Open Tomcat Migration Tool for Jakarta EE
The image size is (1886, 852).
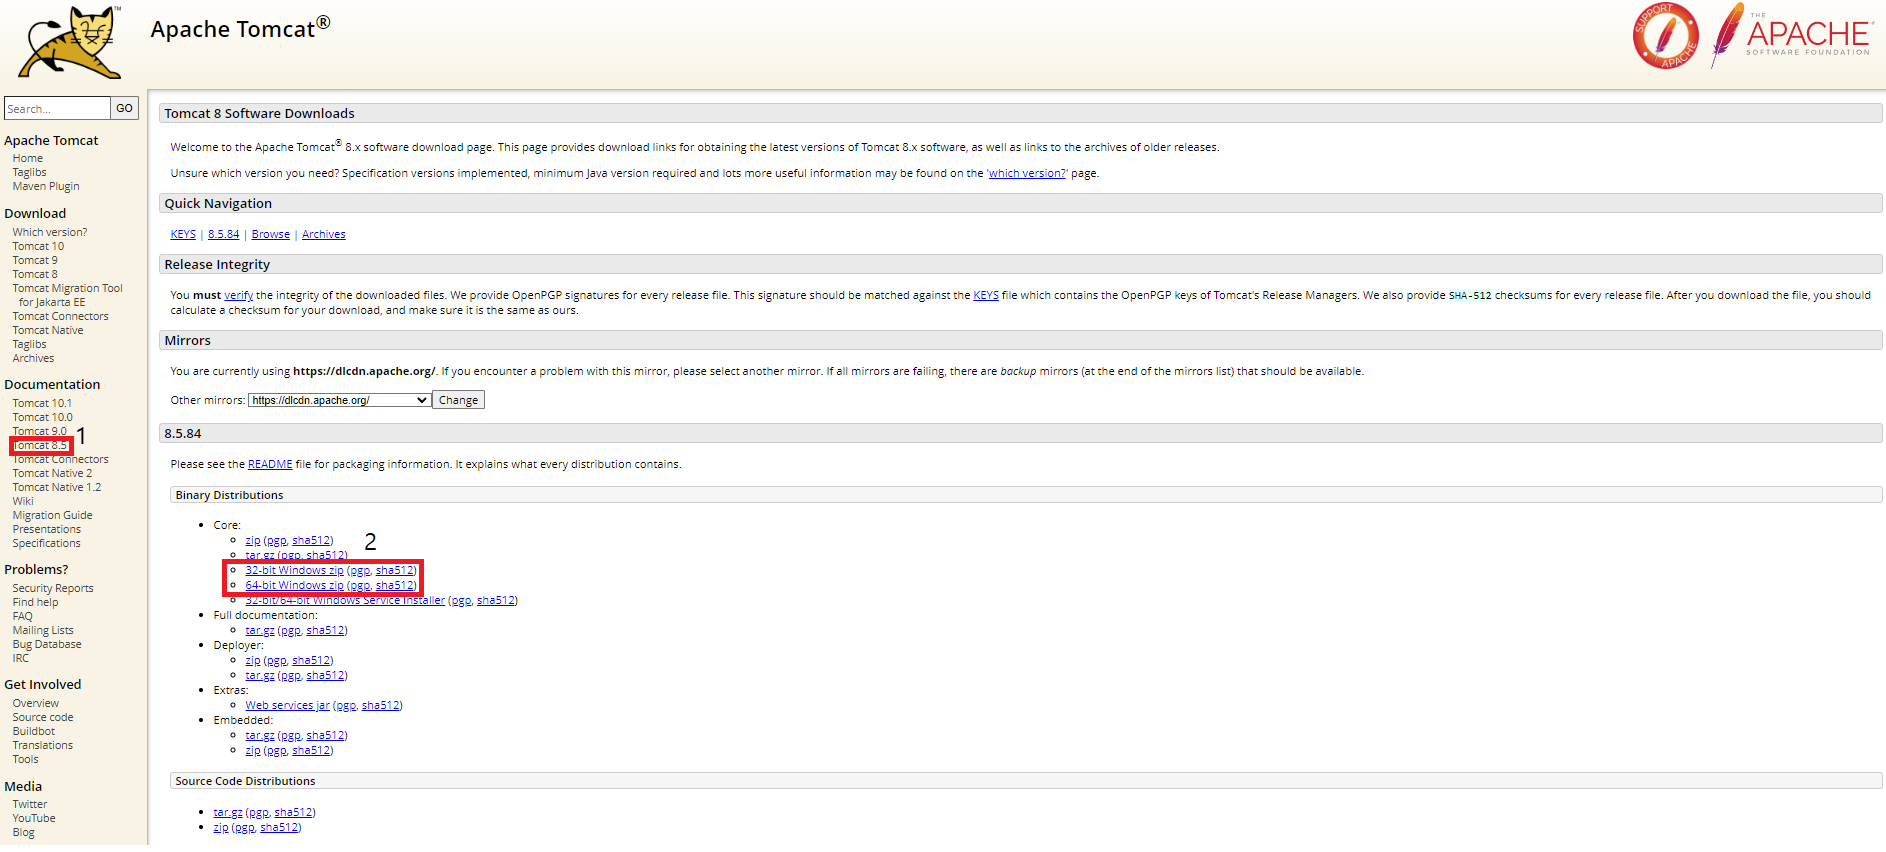point(67,295)
